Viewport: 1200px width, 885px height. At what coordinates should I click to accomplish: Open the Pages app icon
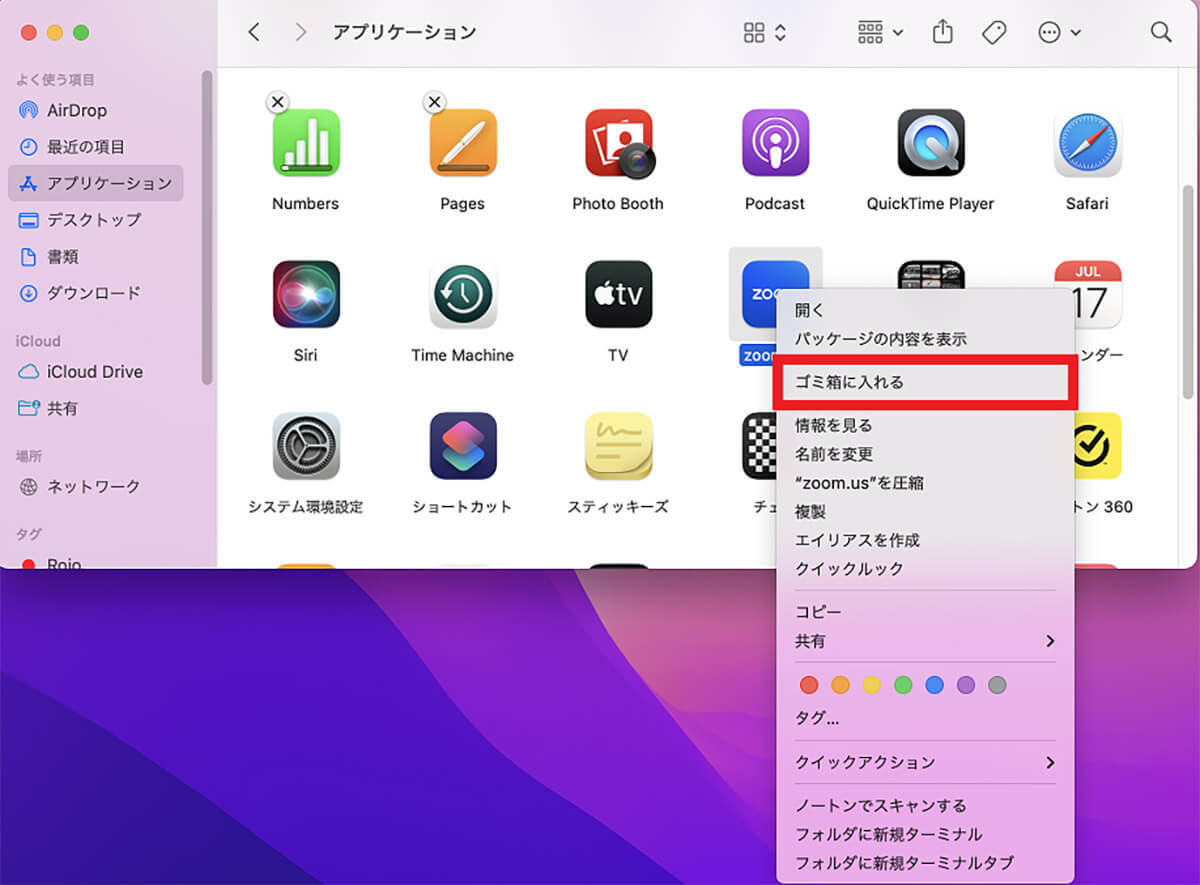coord(462,143)
